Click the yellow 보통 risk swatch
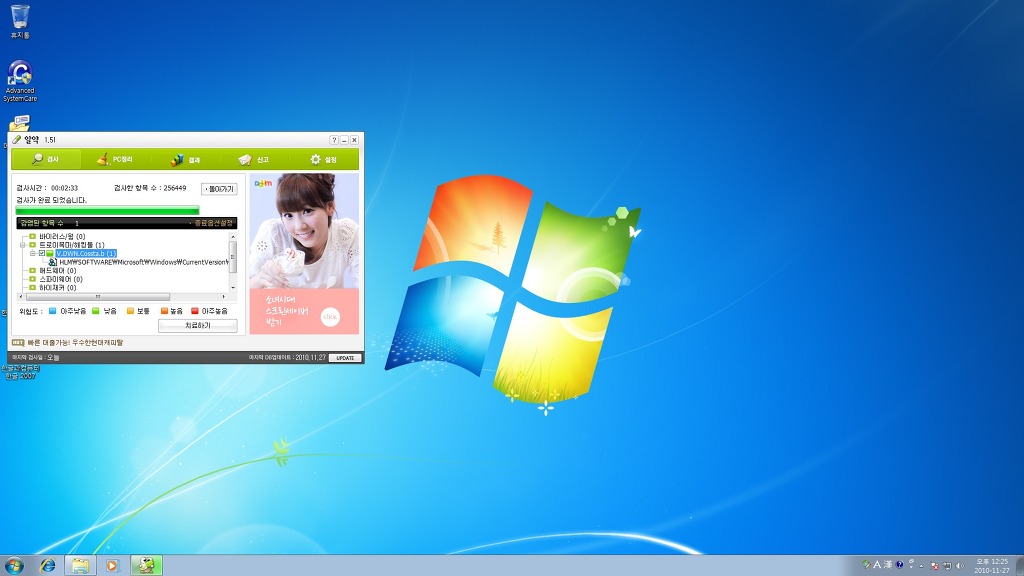 [x=130, y=311]
